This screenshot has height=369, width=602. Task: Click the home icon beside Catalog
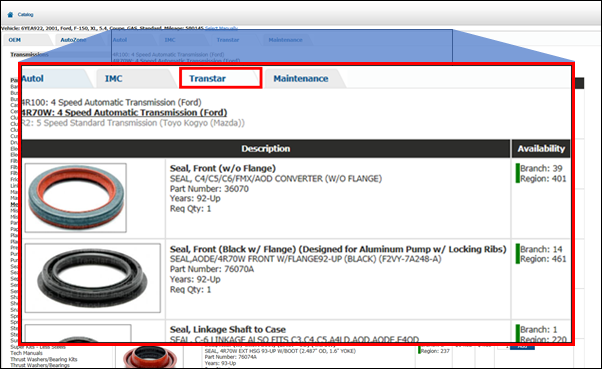point(10,15)
